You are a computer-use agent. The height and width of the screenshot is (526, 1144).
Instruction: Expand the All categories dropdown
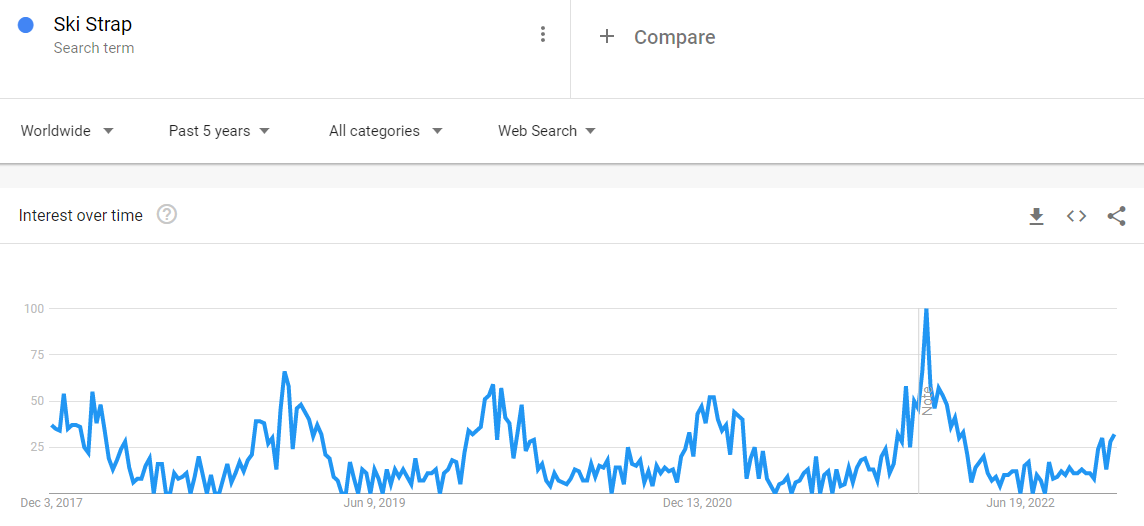[385, 131]
